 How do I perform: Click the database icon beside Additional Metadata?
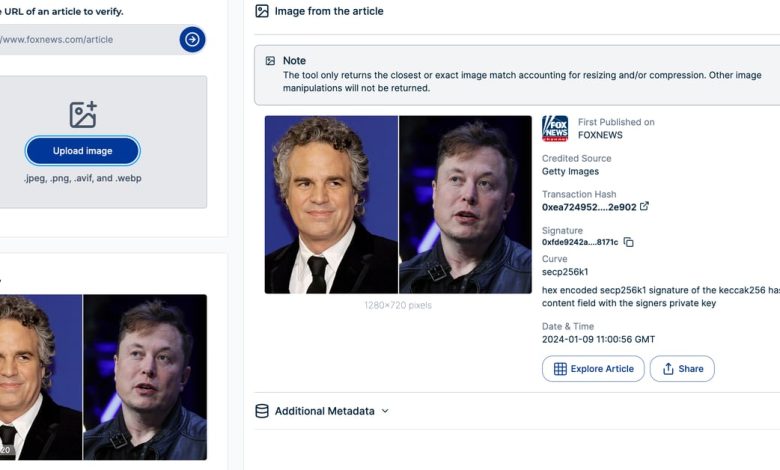(x=262, y=411)
